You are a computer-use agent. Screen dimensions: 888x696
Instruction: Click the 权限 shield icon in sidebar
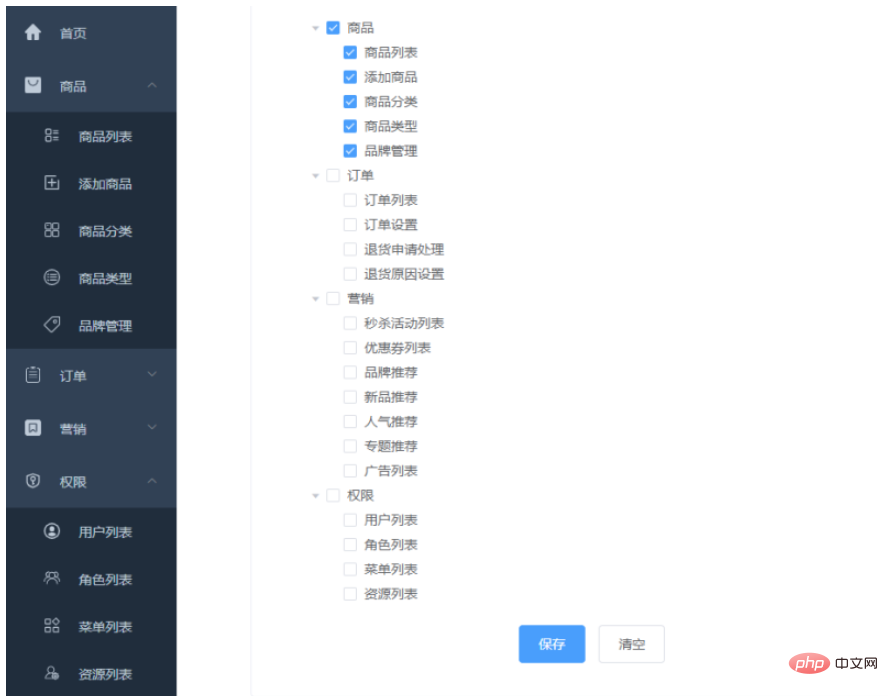(33, 481)
